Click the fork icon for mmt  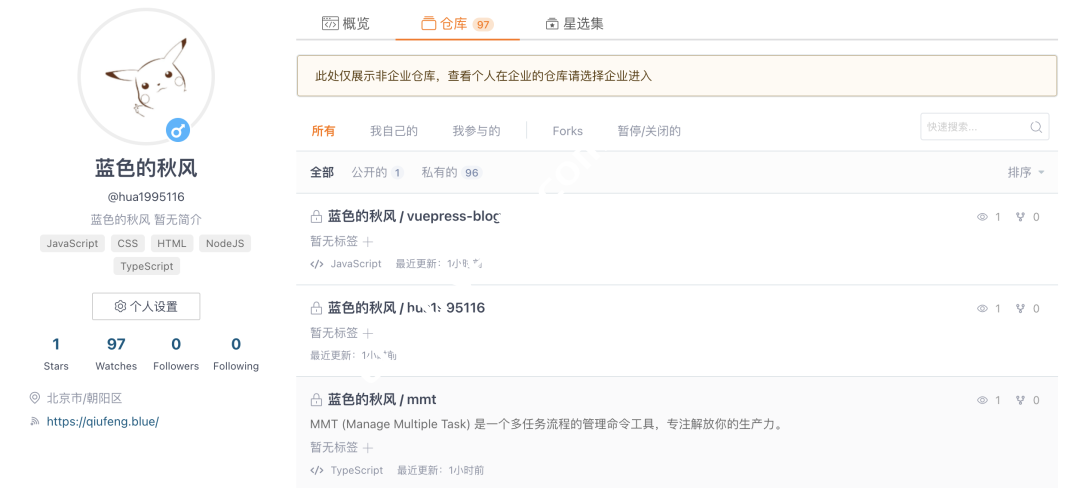click(1020, 400)
